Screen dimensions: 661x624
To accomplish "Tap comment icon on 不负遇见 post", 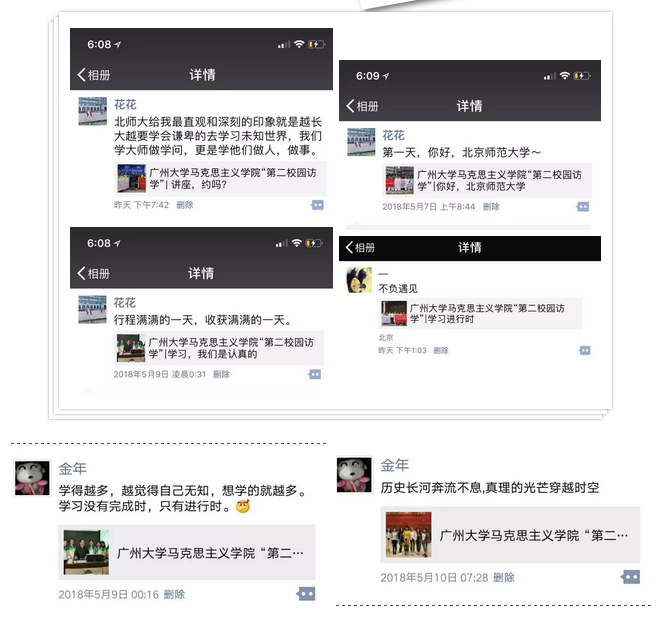I will [585, 350].
